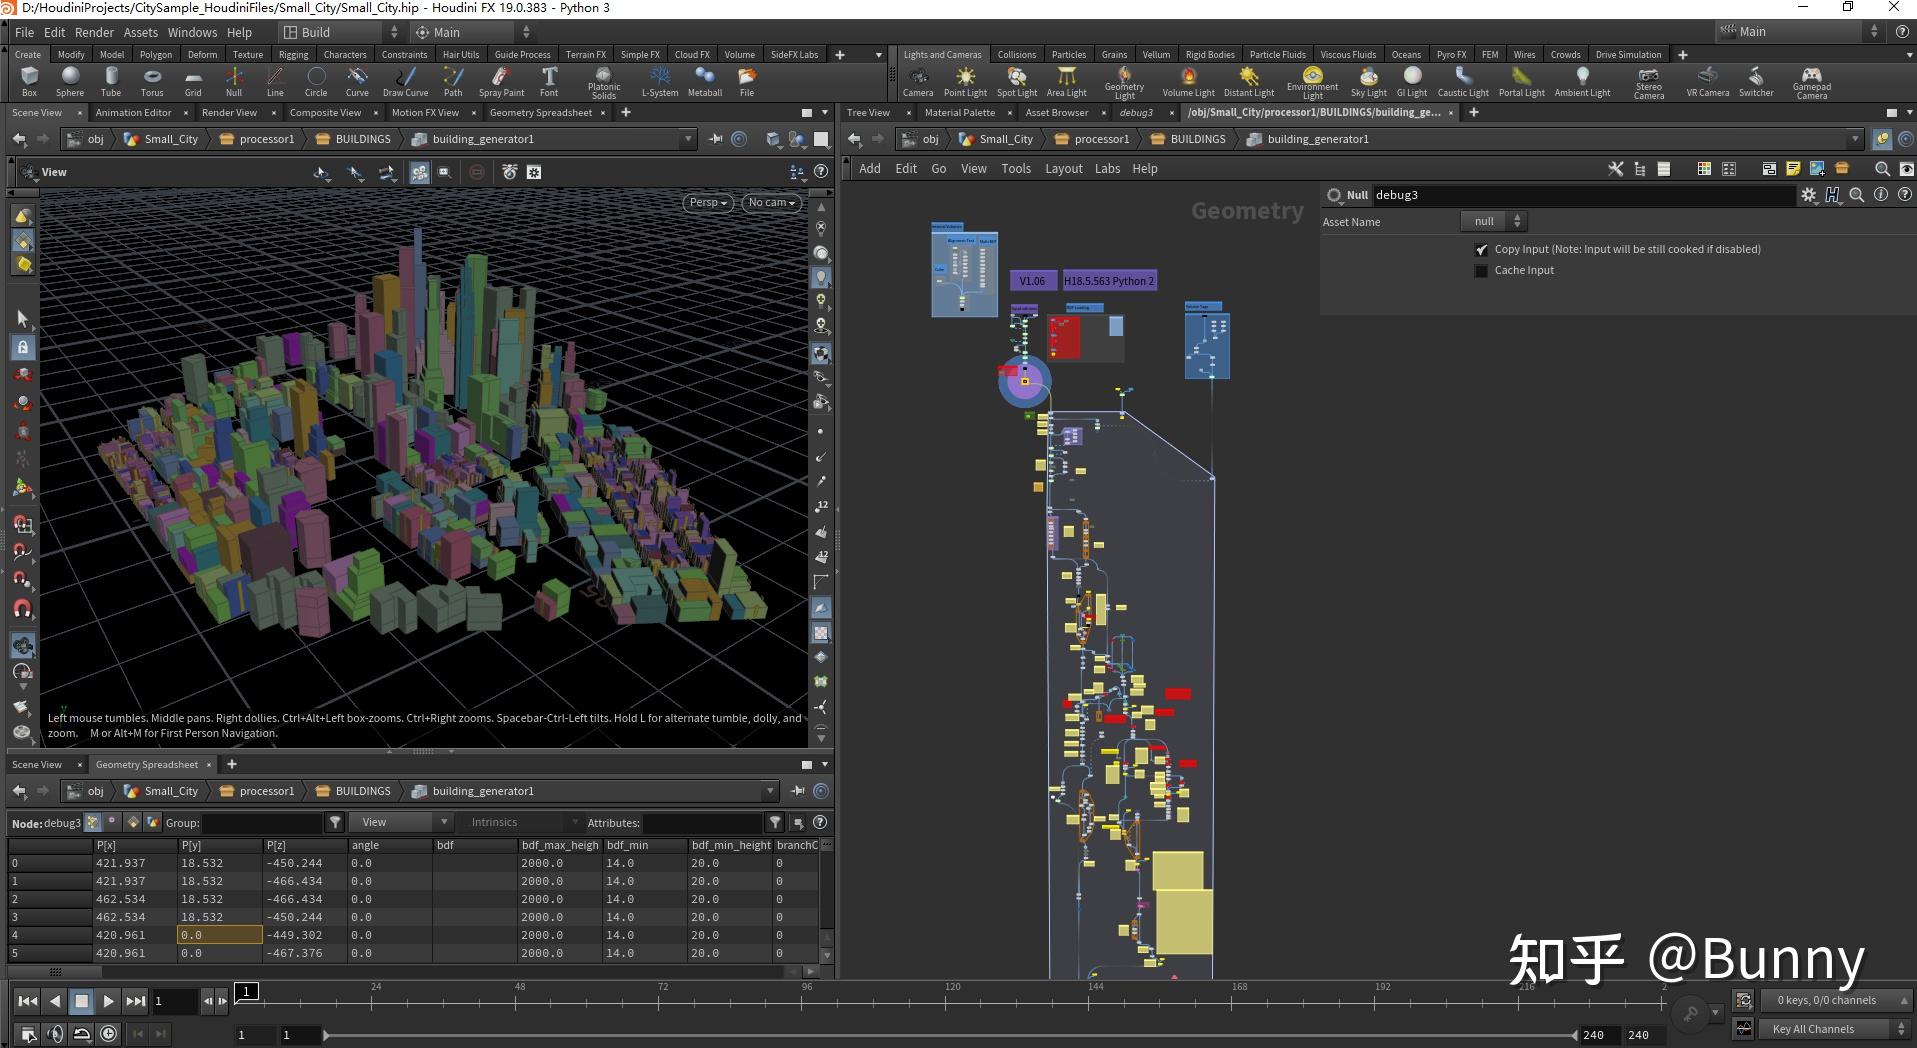This screenshot has height=1048, width=1917.
Task: Open the Render menu
Action: click(x=94, y=32)
